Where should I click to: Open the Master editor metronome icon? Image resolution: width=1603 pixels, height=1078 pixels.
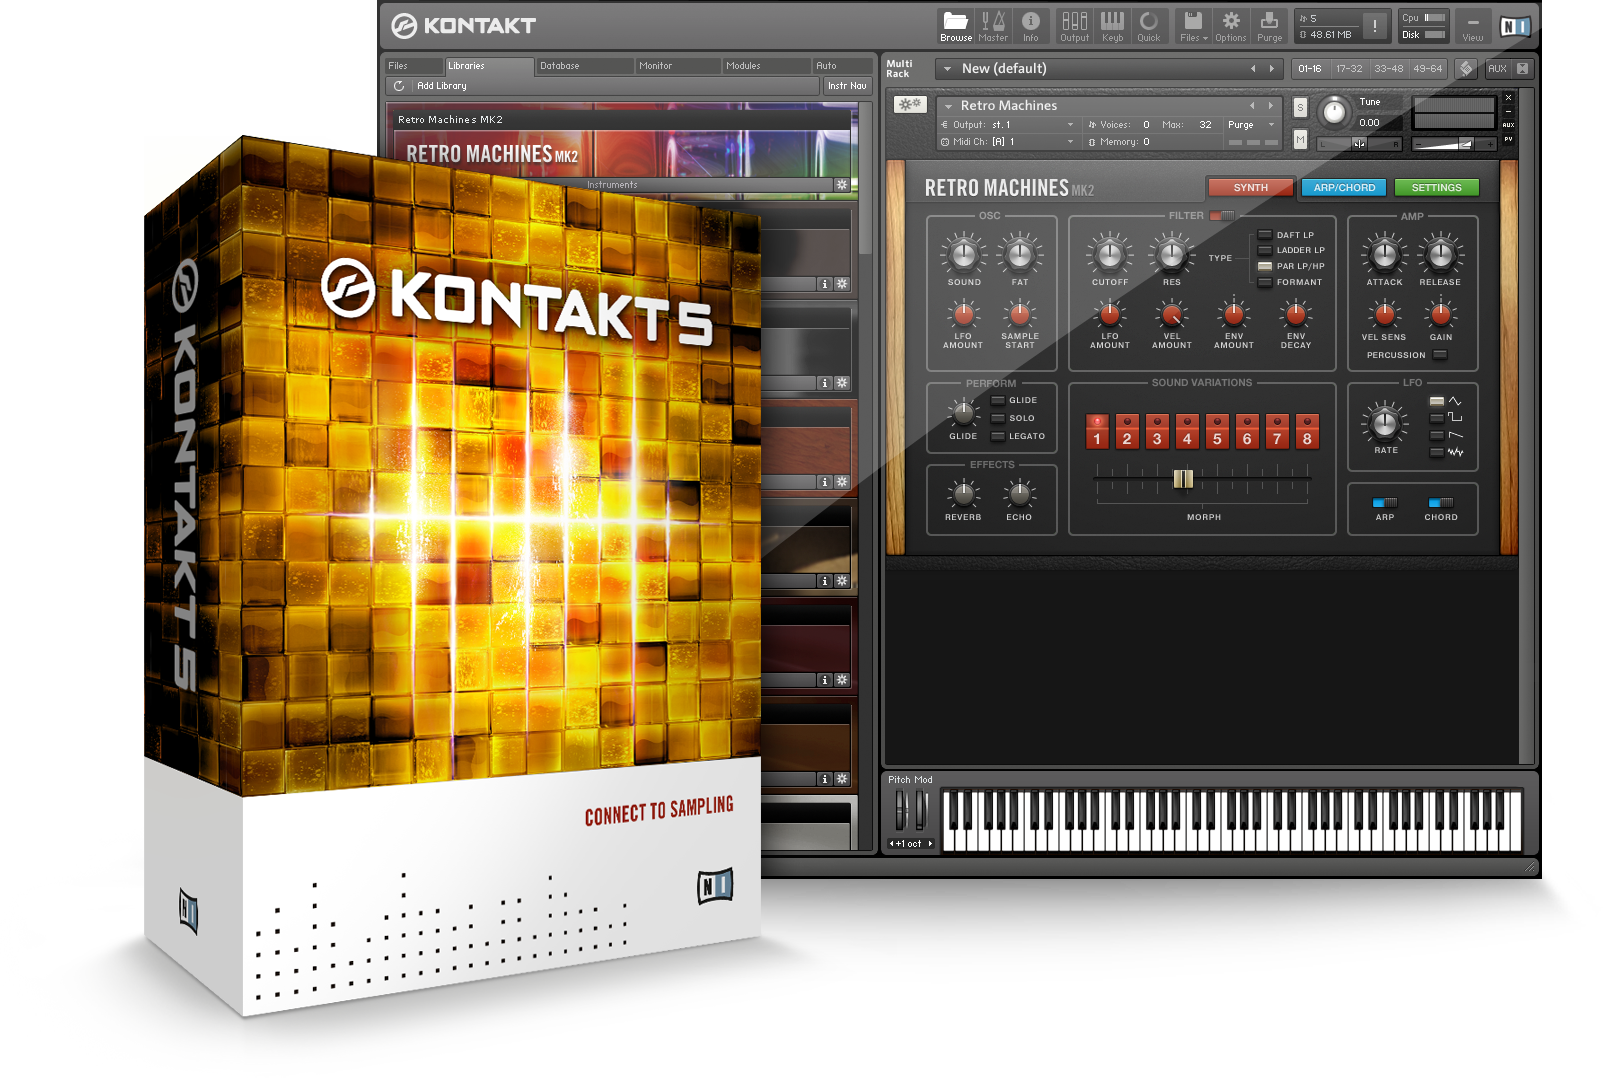coord(993,26)
